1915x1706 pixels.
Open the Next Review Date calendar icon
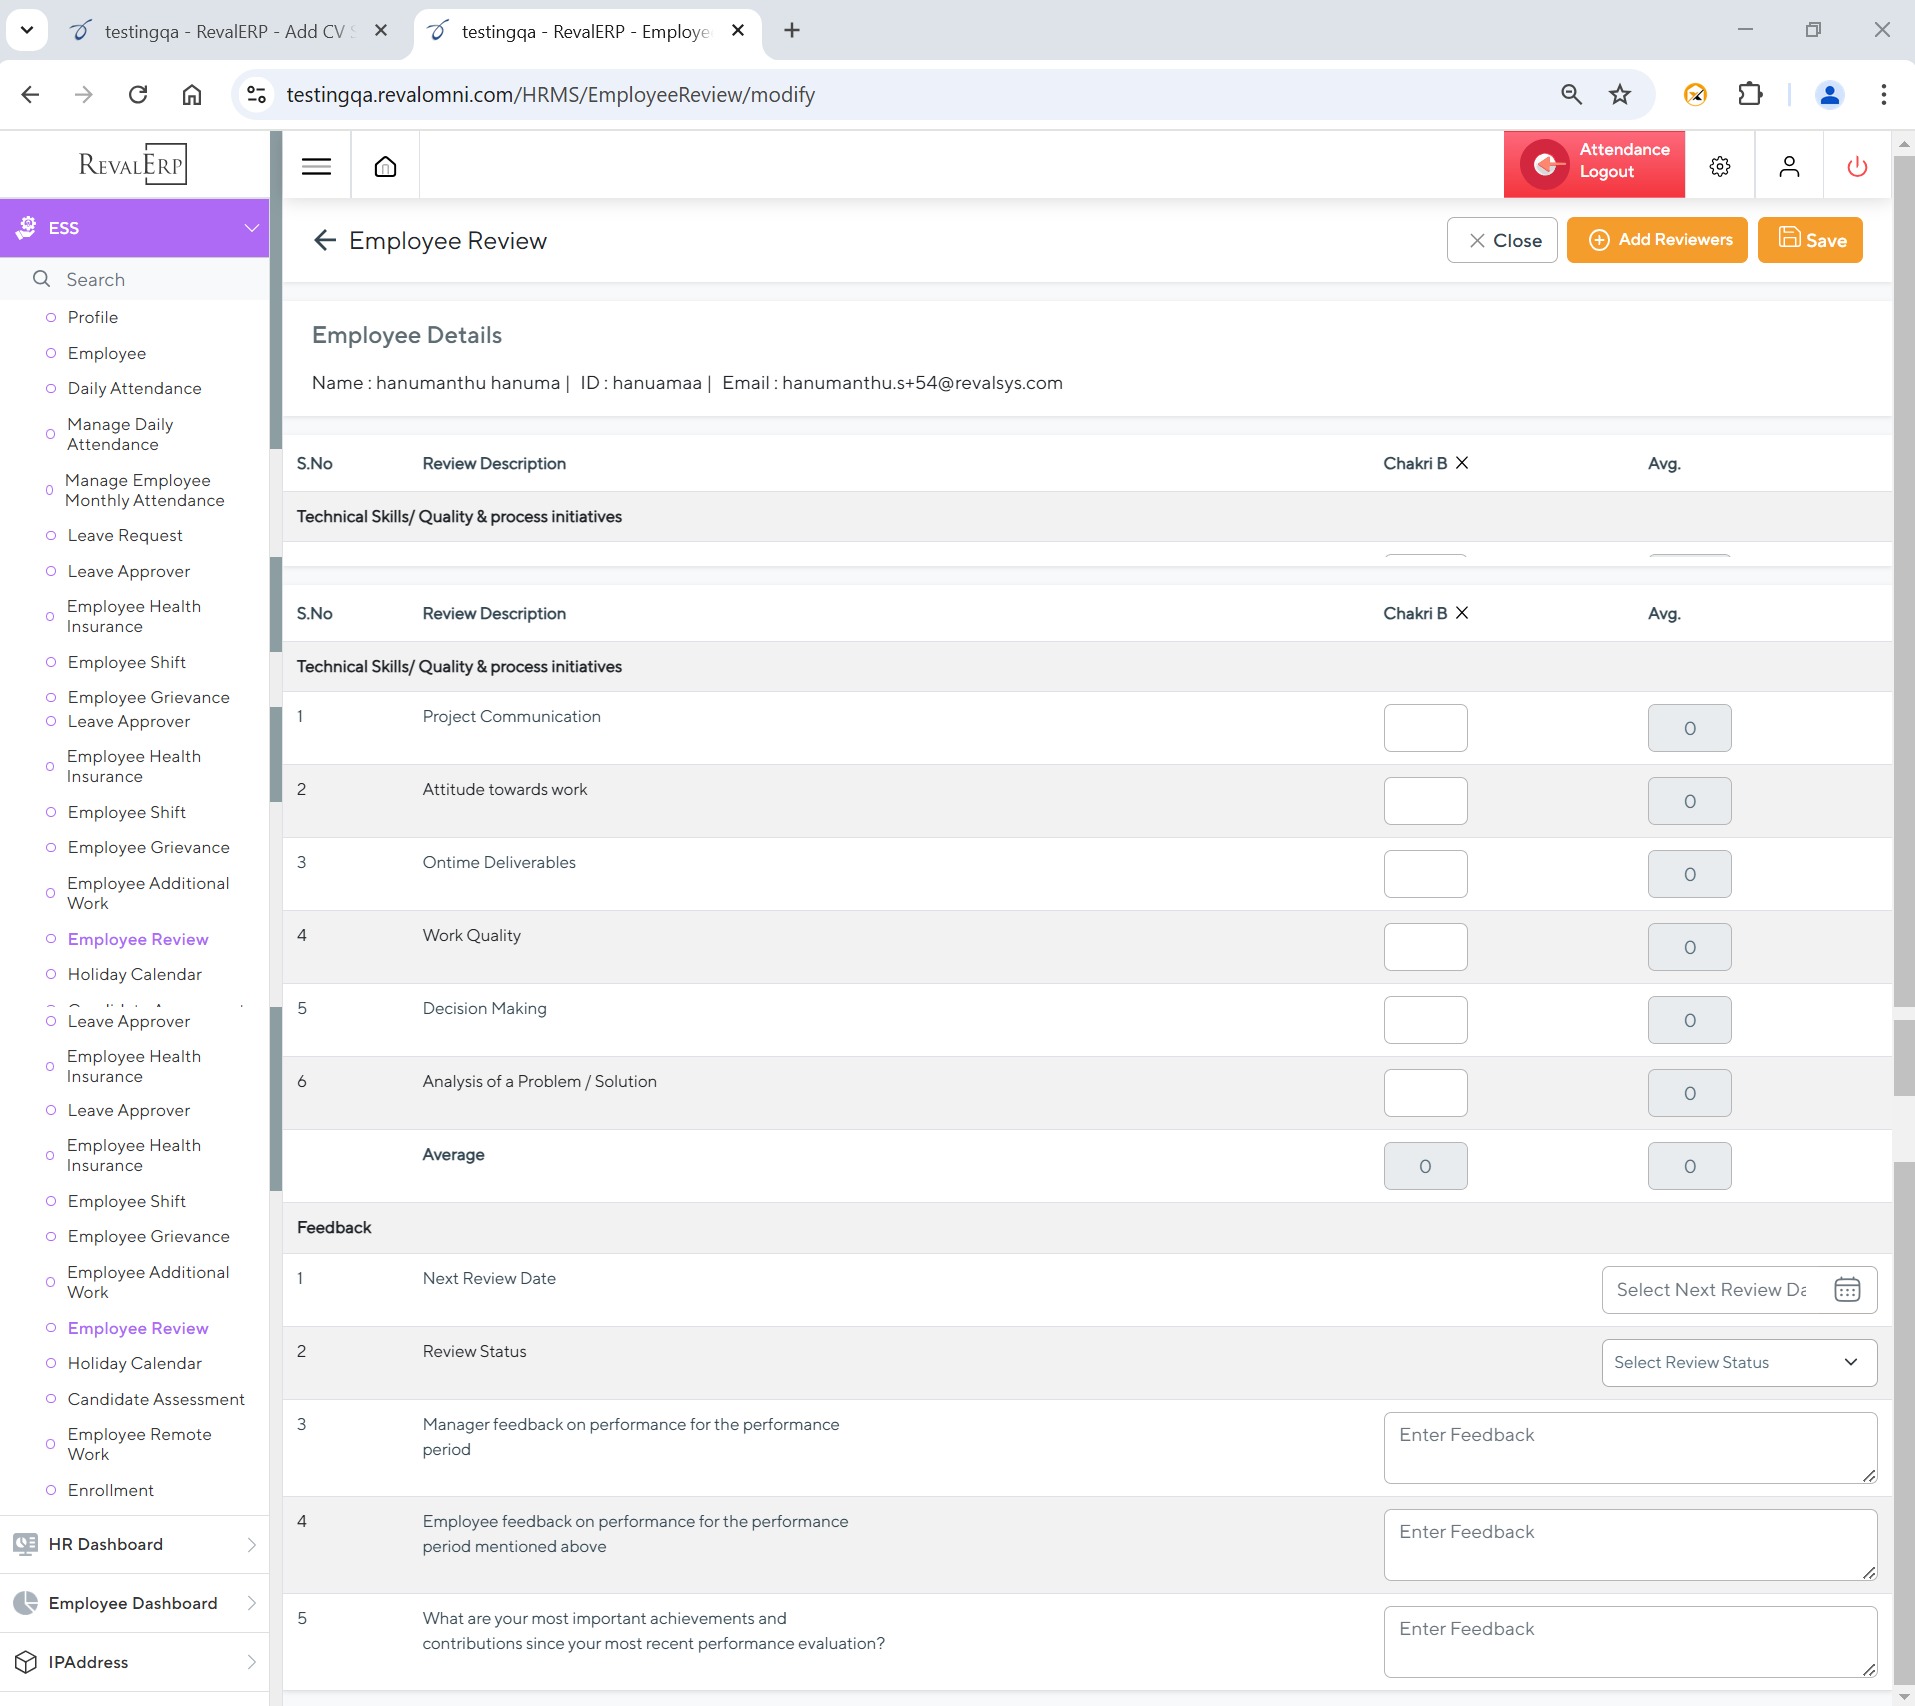click(1846, 1290)
